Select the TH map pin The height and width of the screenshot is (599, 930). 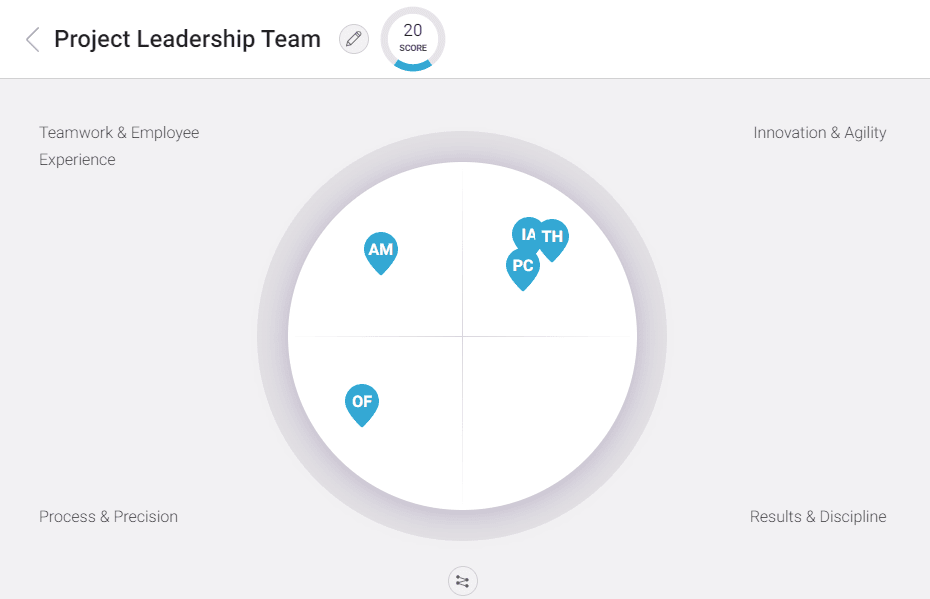coord(555,238)
